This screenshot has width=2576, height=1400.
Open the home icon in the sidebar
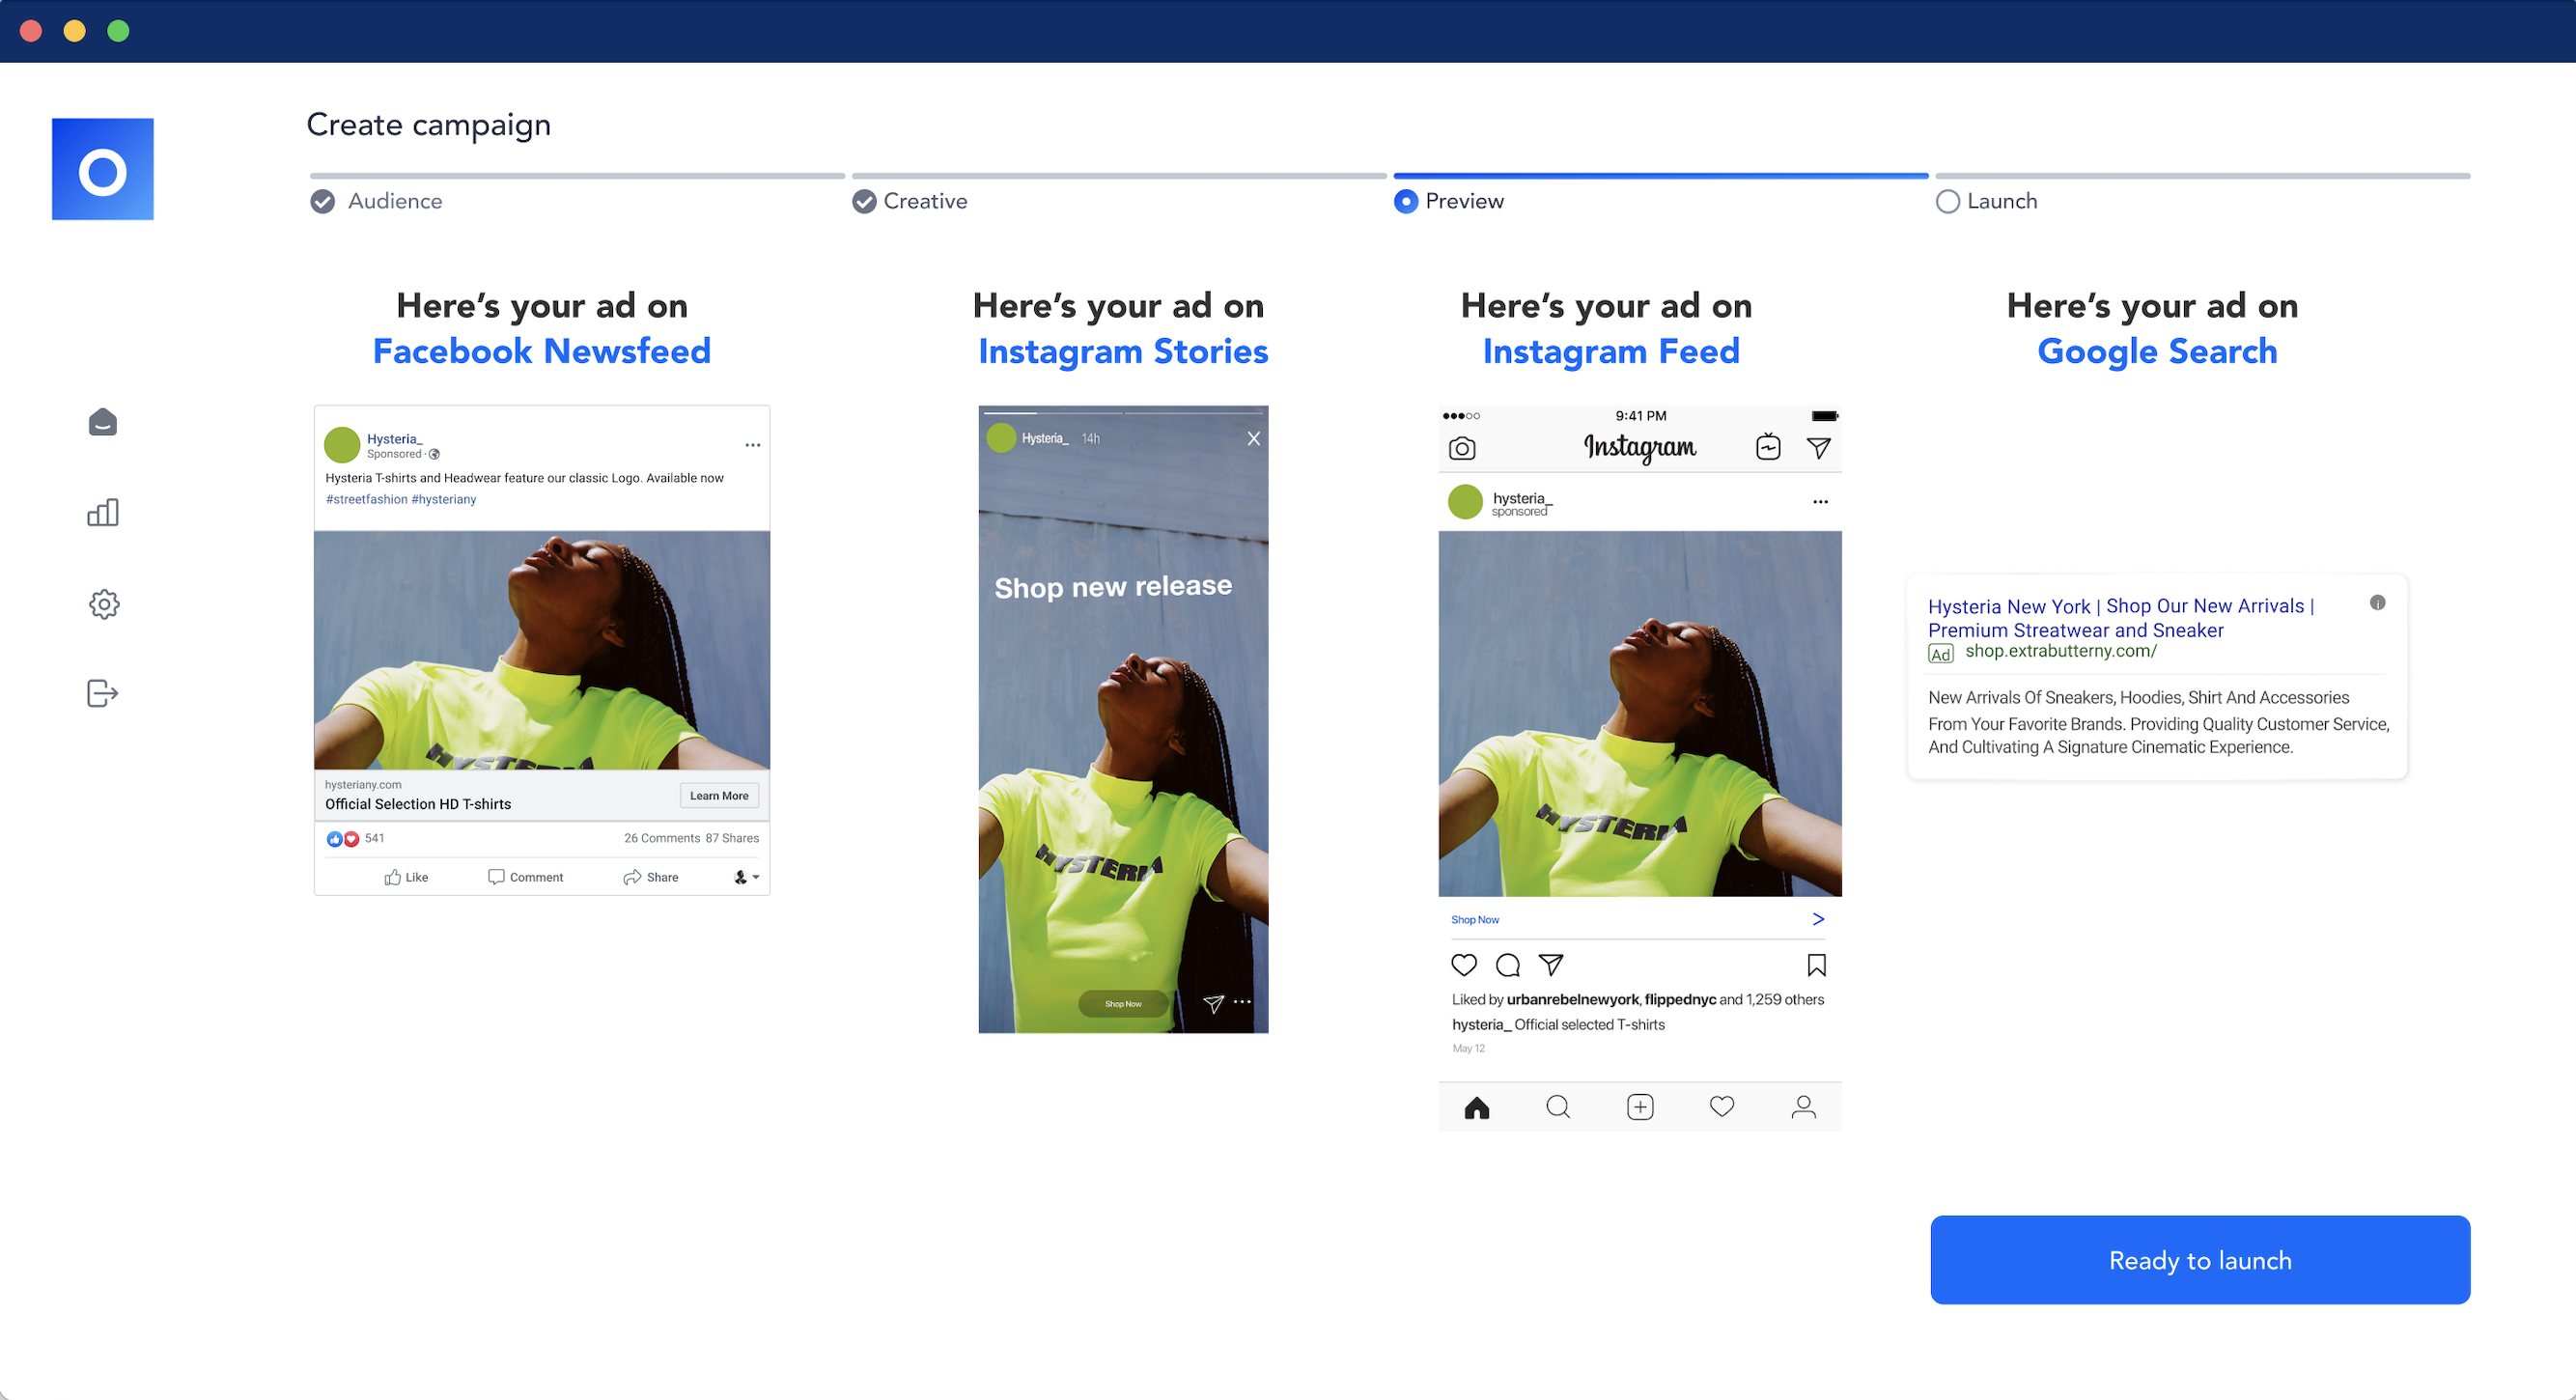103,422
